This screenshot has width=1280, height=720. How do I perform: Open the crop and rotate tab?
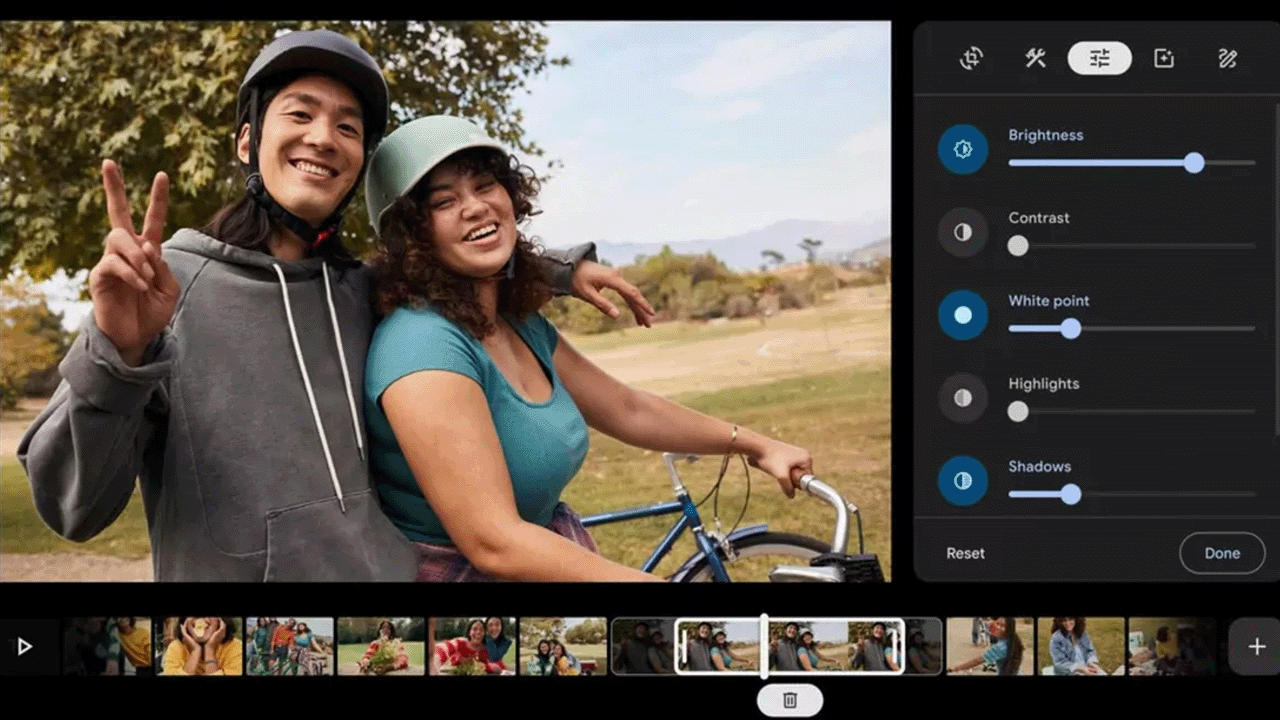[x=971, y=58]
